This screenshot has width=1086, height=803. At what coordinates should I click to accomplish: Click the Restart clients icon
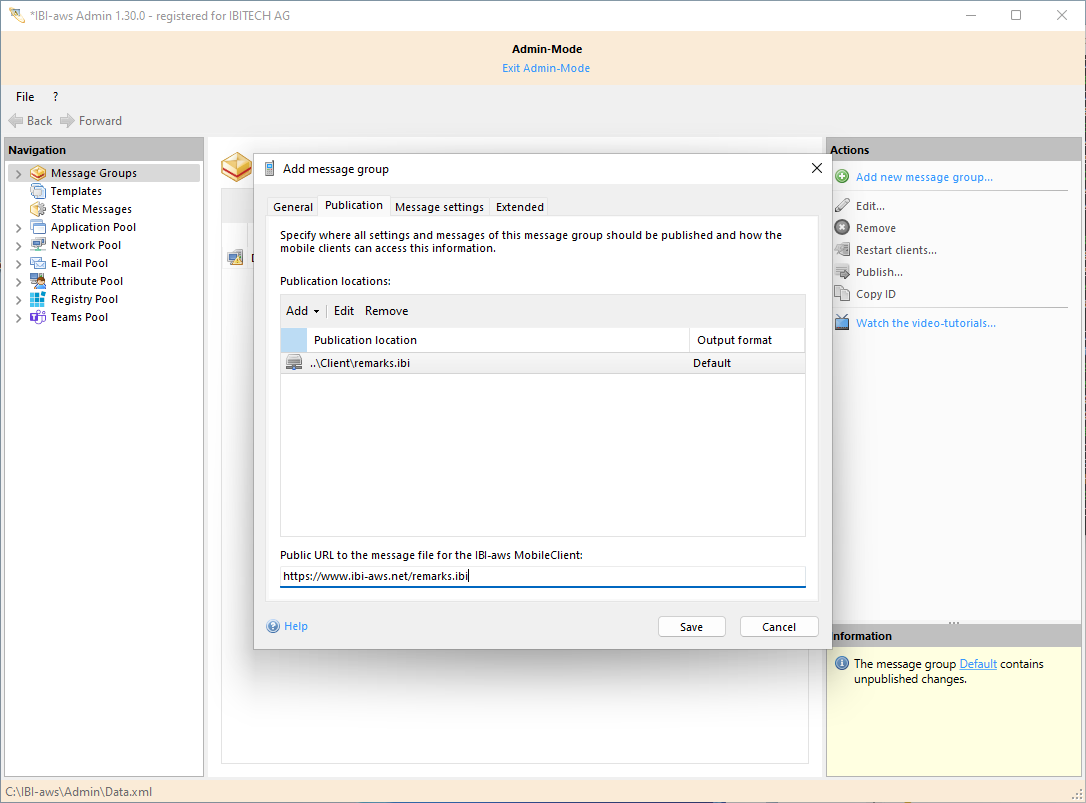(x=842, y=249)
